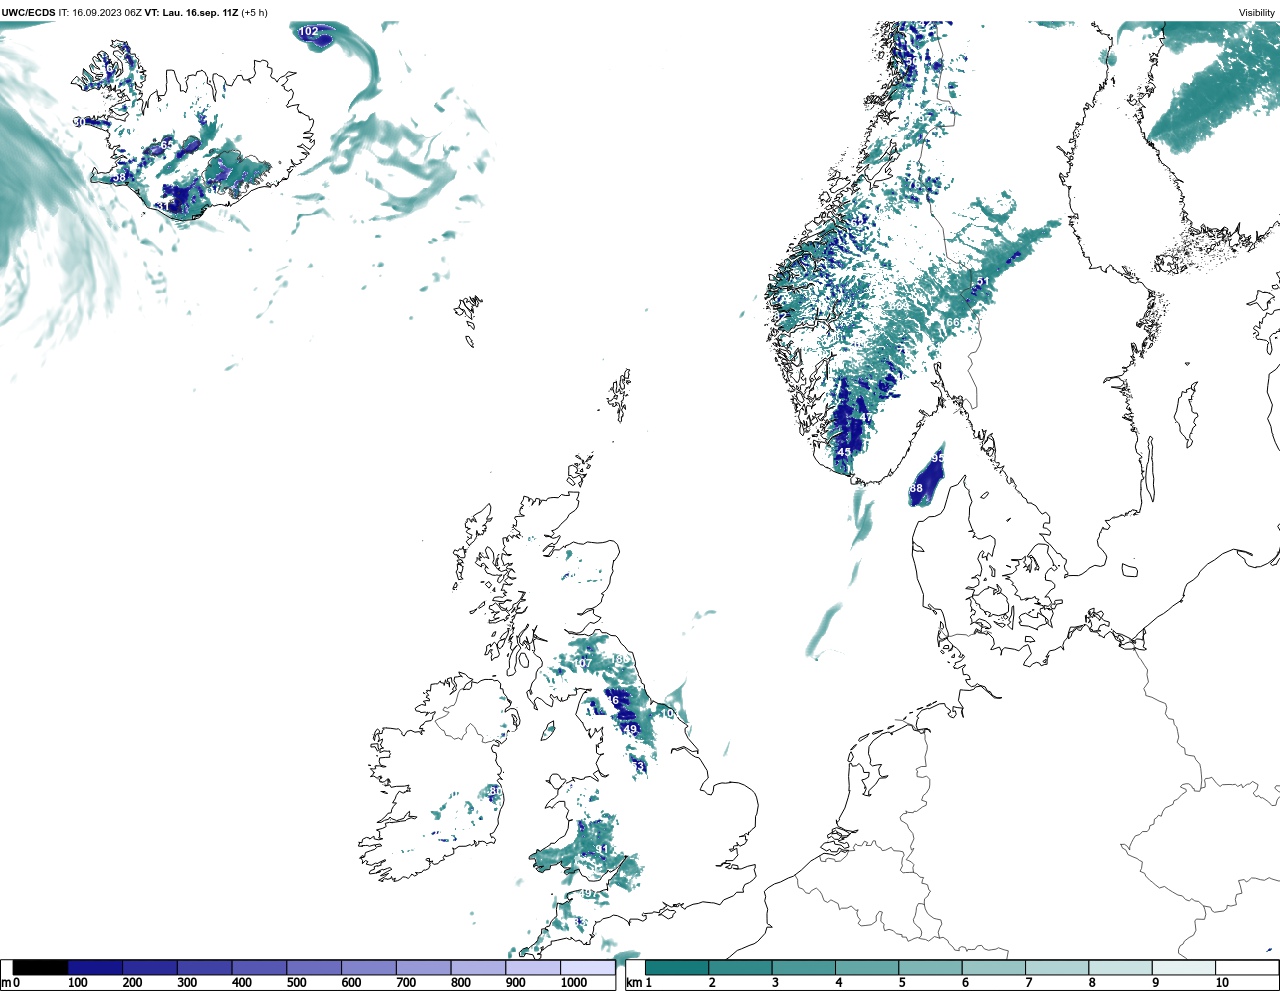Click the 'm' unit label on the legend

click(x=5, y=983)
